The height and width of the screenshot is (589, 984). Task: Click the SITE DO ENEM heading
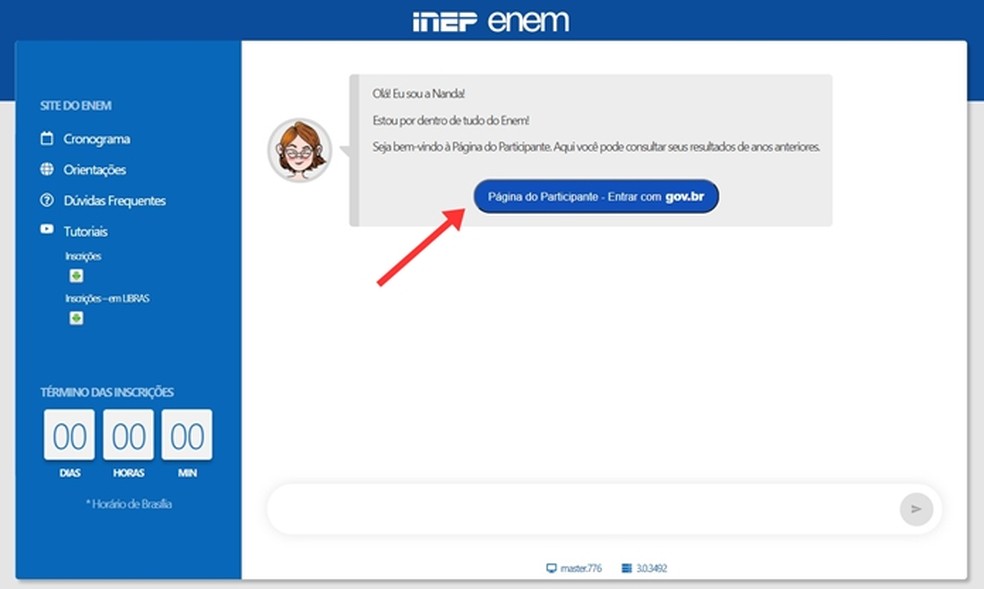(x=76, y=105)
